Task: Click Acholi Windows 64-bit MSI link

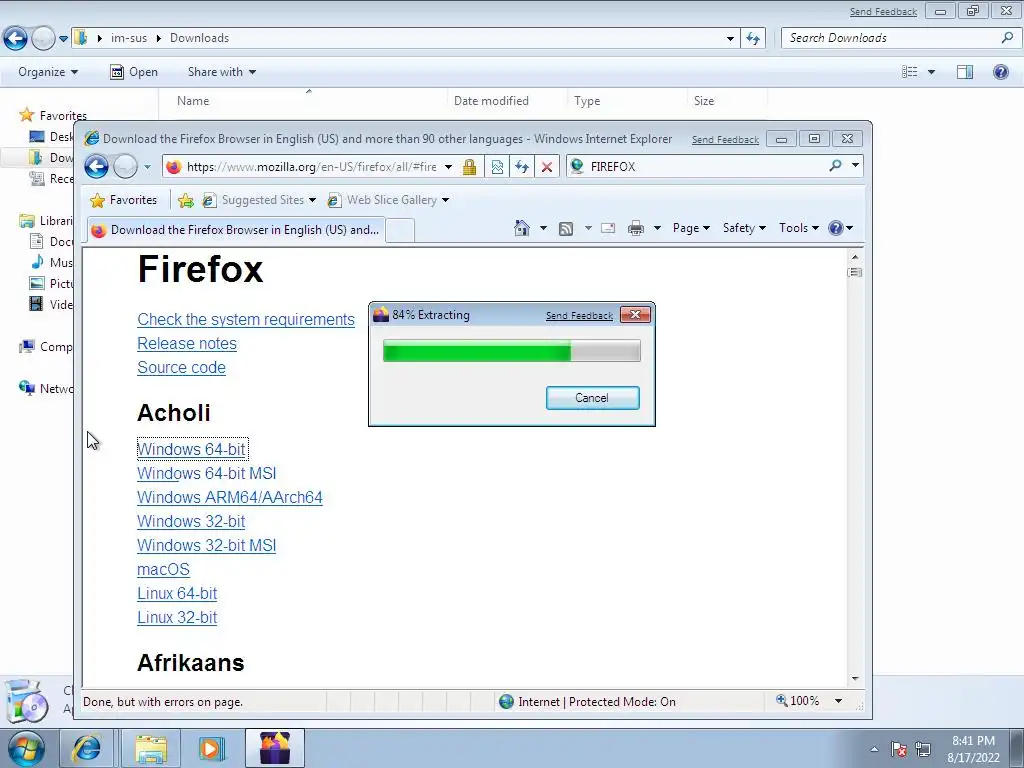Action: pos(206,473)
